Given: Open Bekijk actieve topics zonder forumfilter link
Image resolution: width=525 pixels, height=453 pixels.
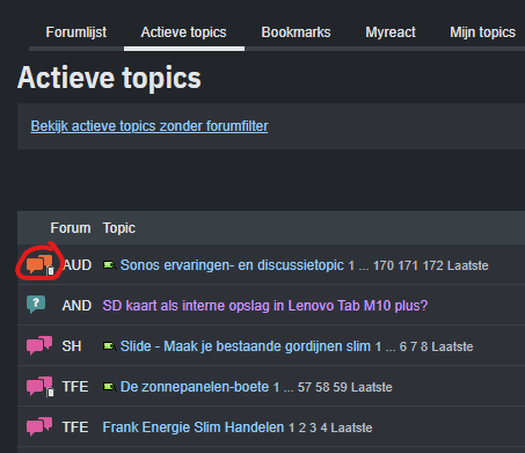Looking at the screenshot, I should (149, 126).
